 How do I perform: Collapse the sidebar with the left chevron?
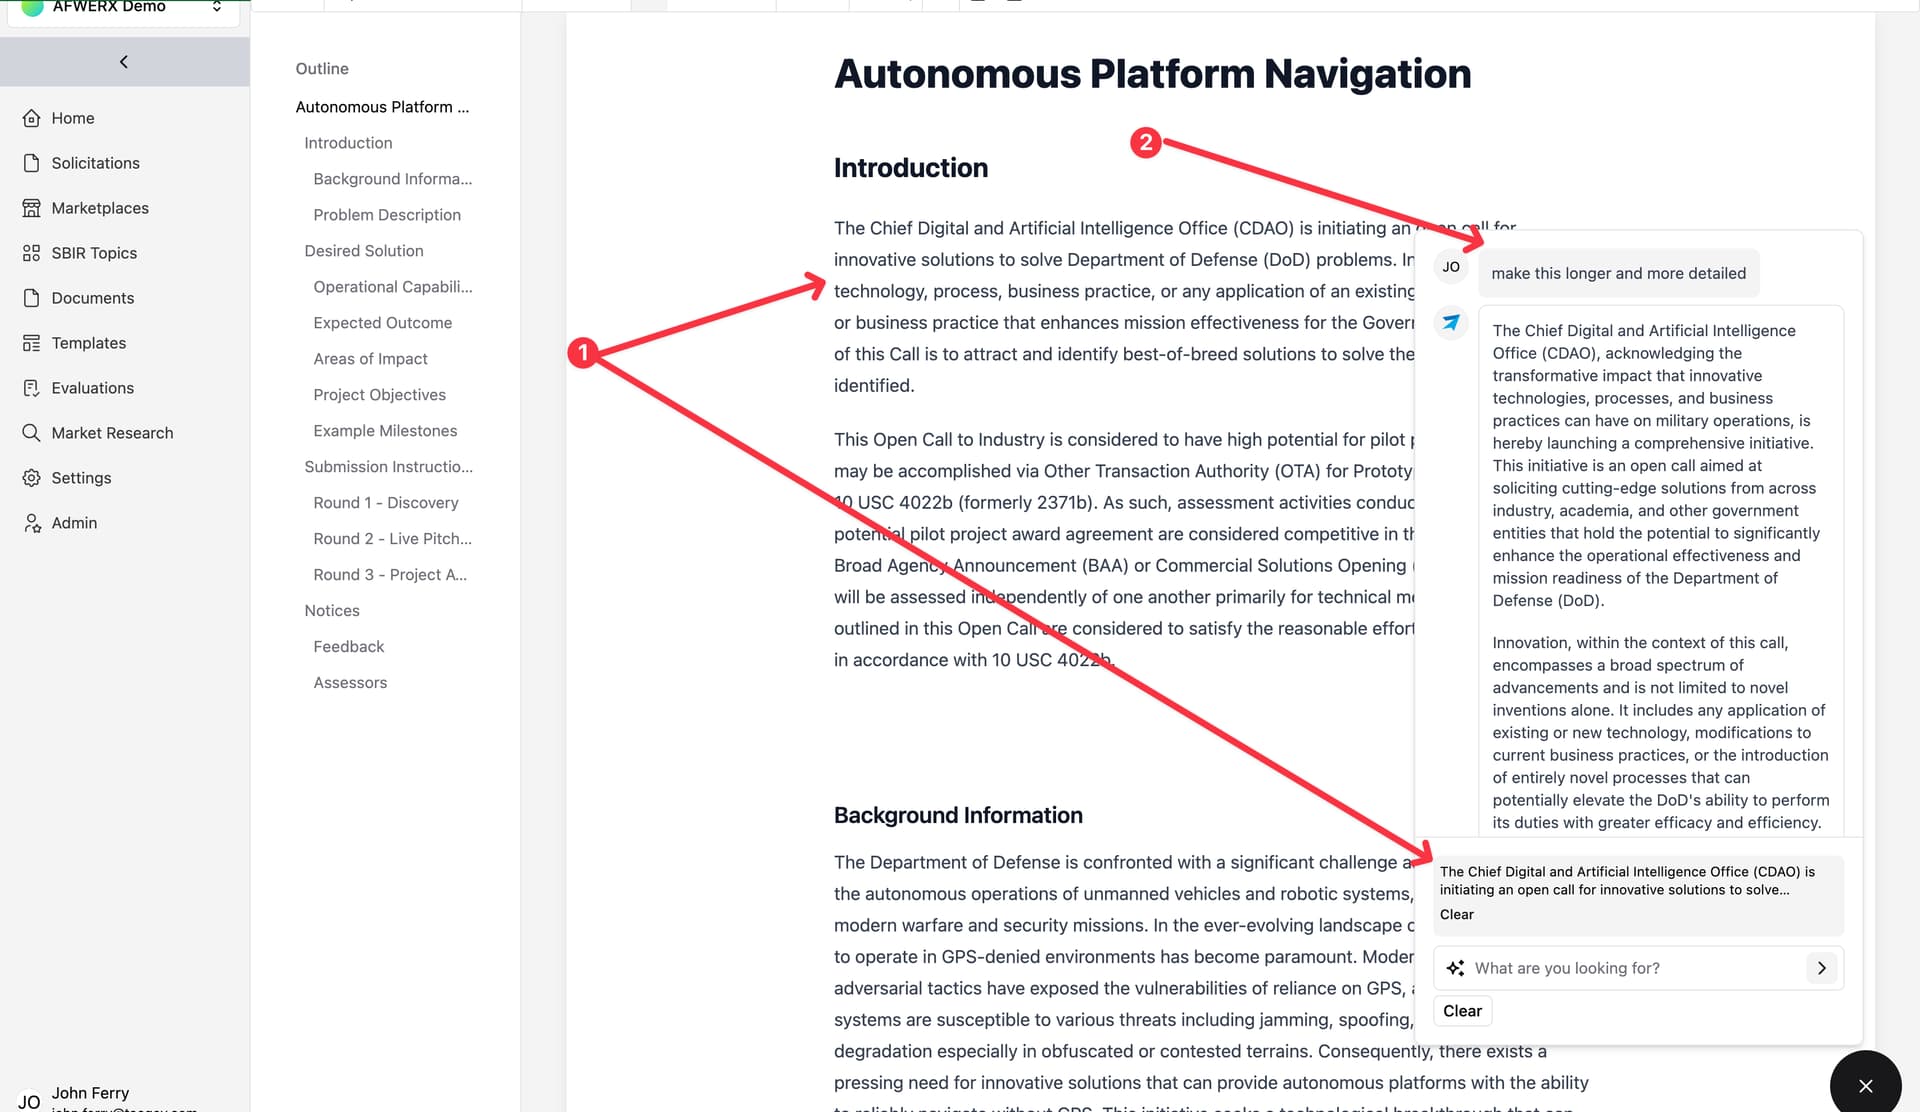tap(124, 62)
